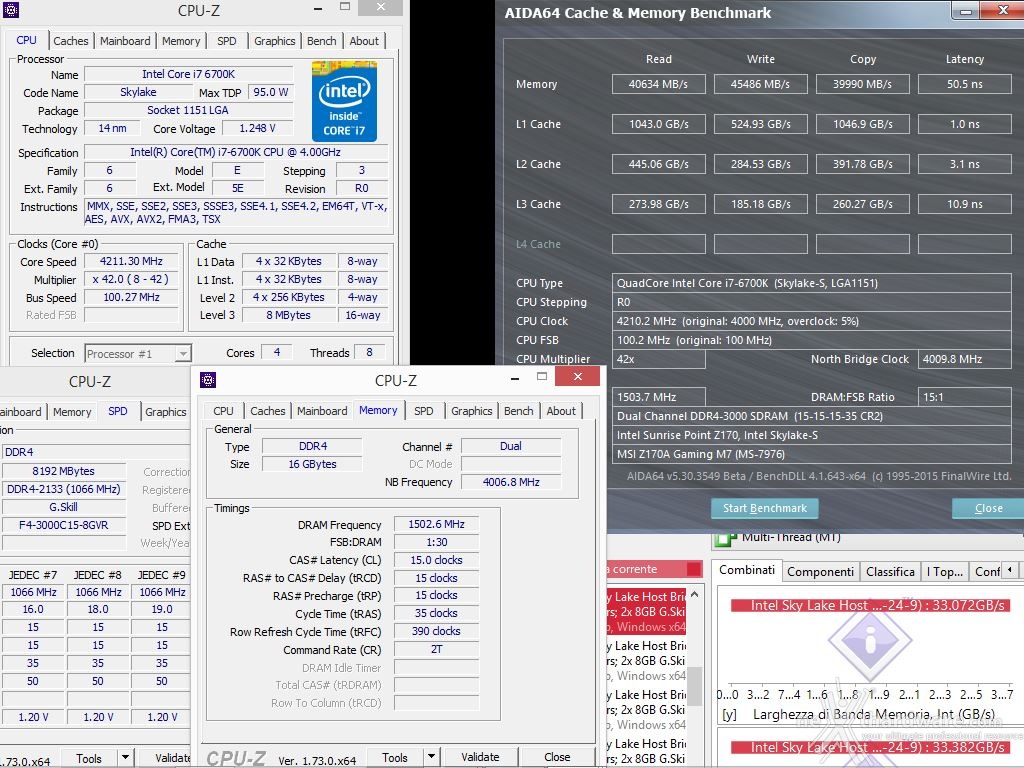Click the MSI Z170A Gaming M7 motherboard field
Image resolution: width=1024 pixels, height=768 pixels.
(x=812, y=454)
